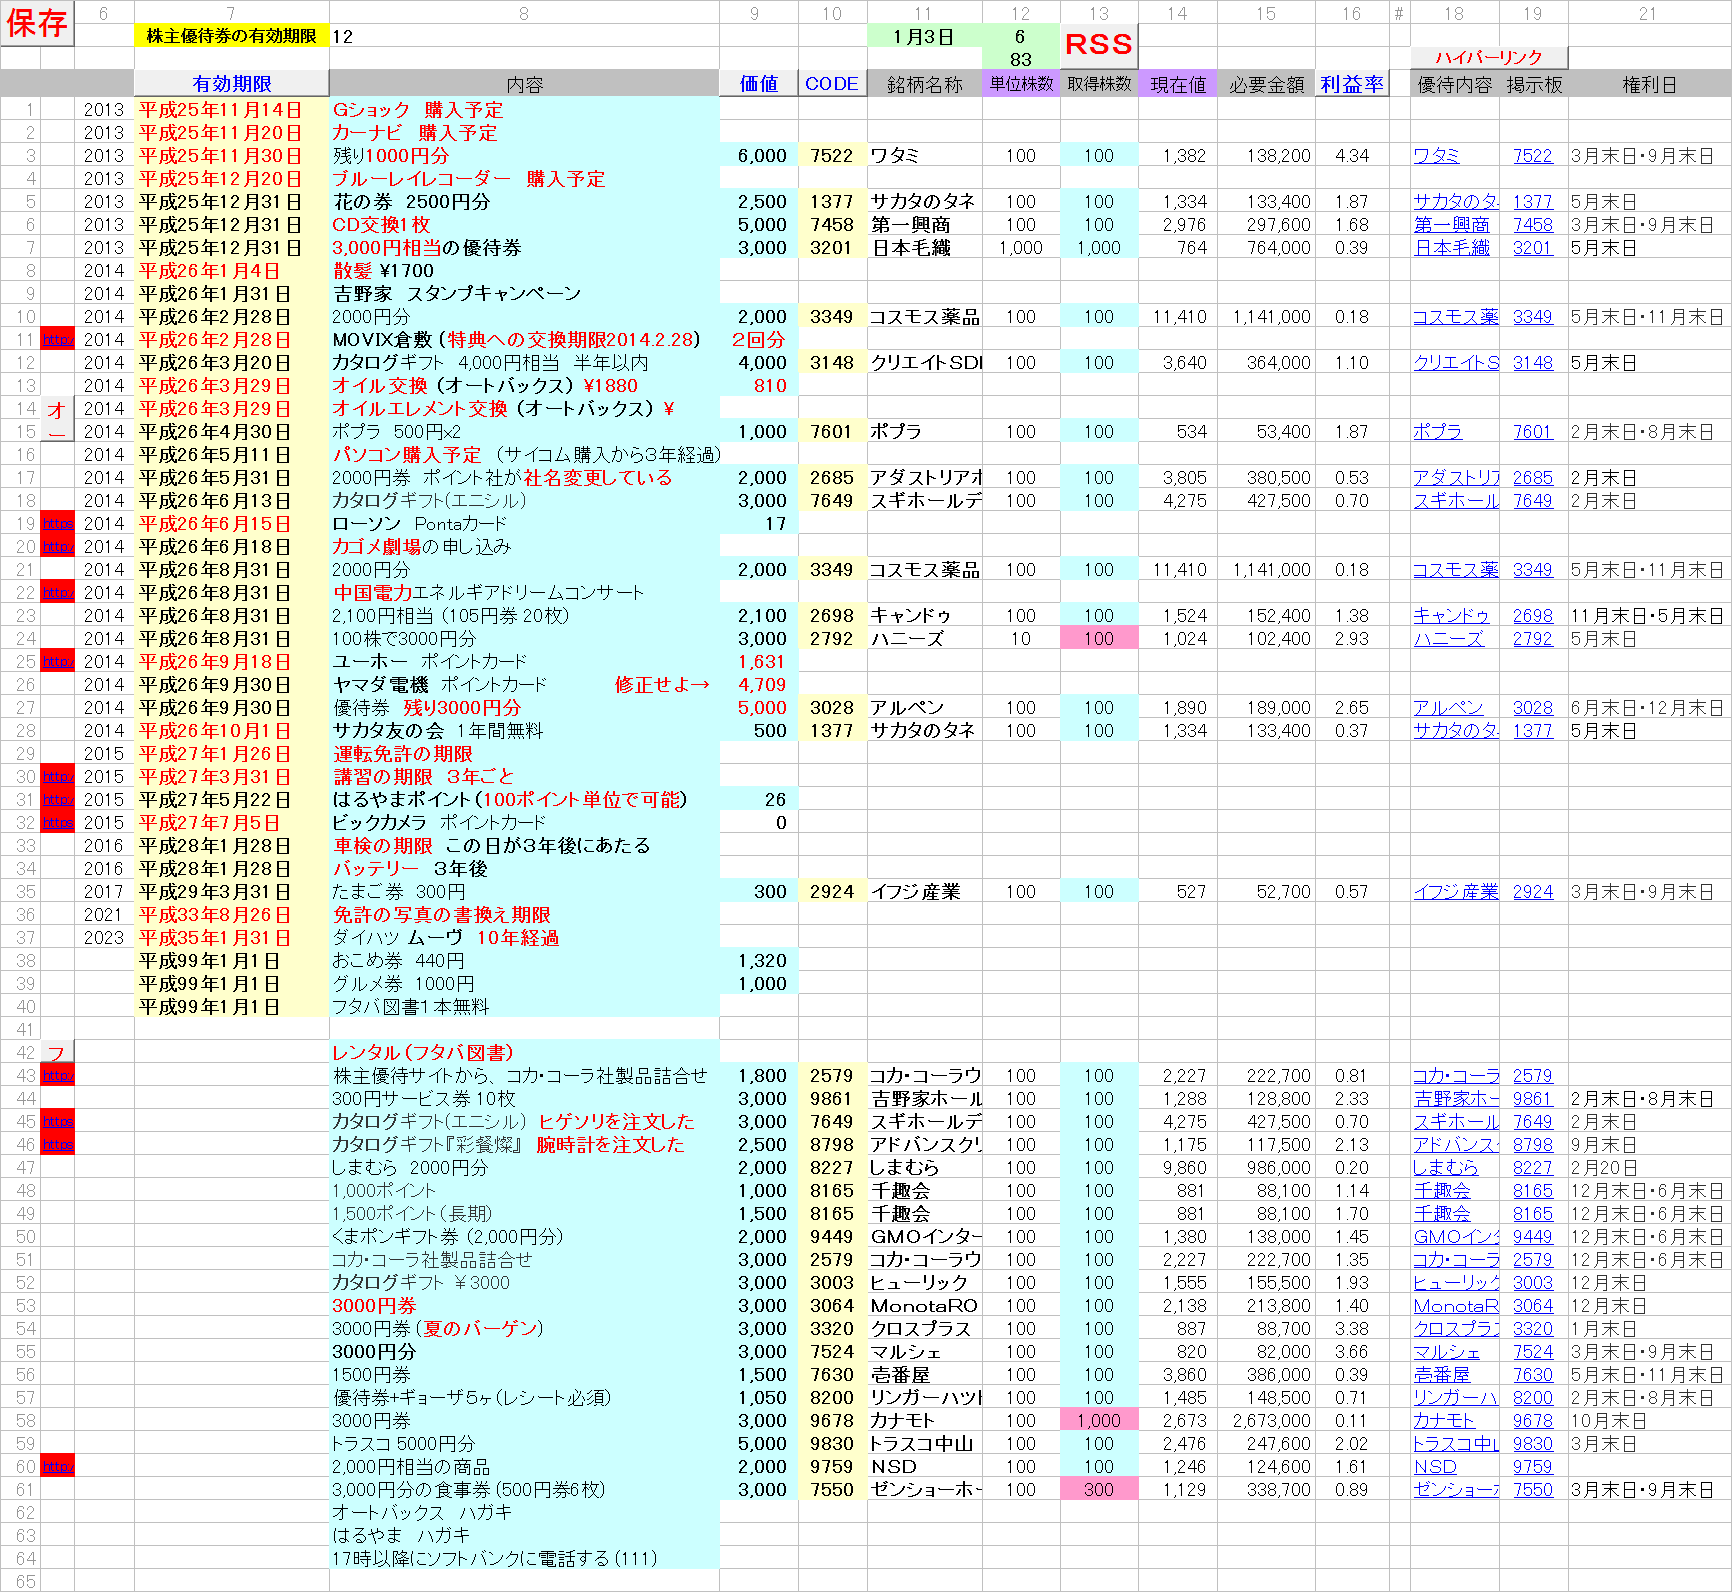Image resolution: width=1732 pixels, height=1592 pixels.
Task: Open the リンガーハ hyperlink
Action: click(x=1456, y=1398)
